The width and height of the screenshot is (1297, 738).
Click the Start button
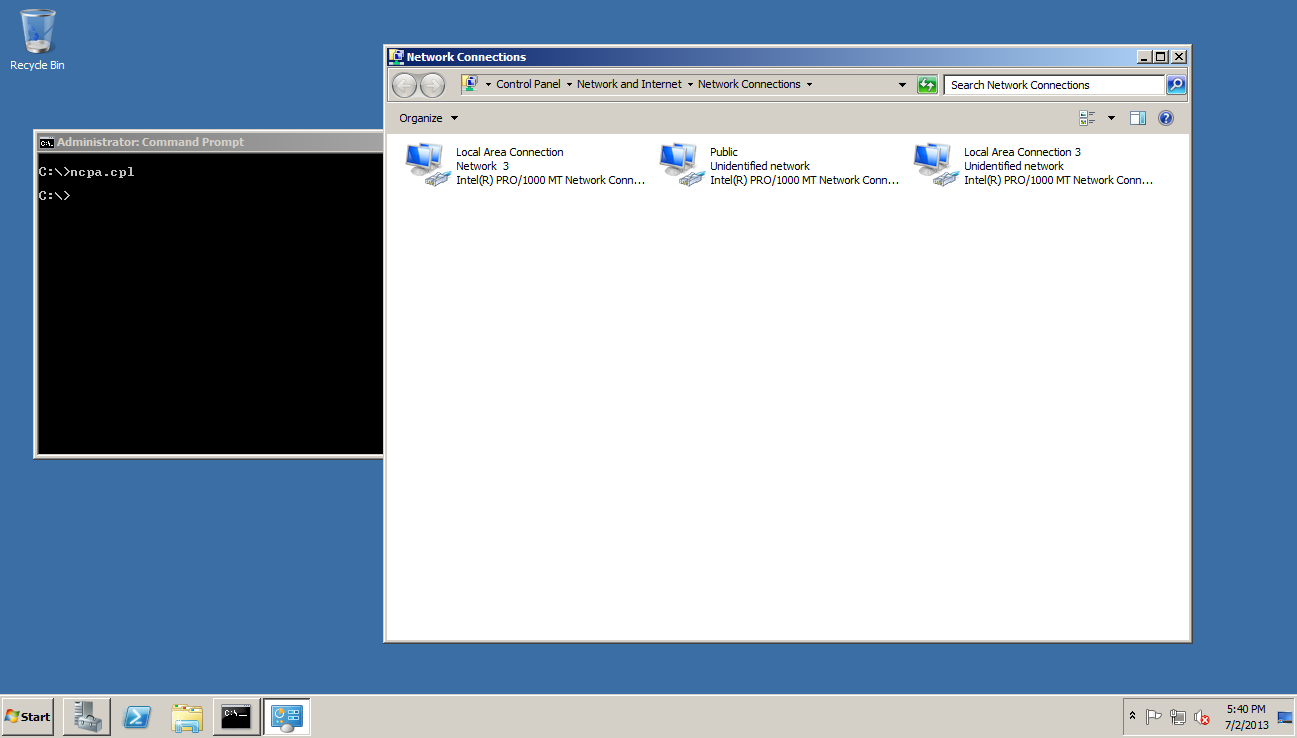(x=28, y=716)
